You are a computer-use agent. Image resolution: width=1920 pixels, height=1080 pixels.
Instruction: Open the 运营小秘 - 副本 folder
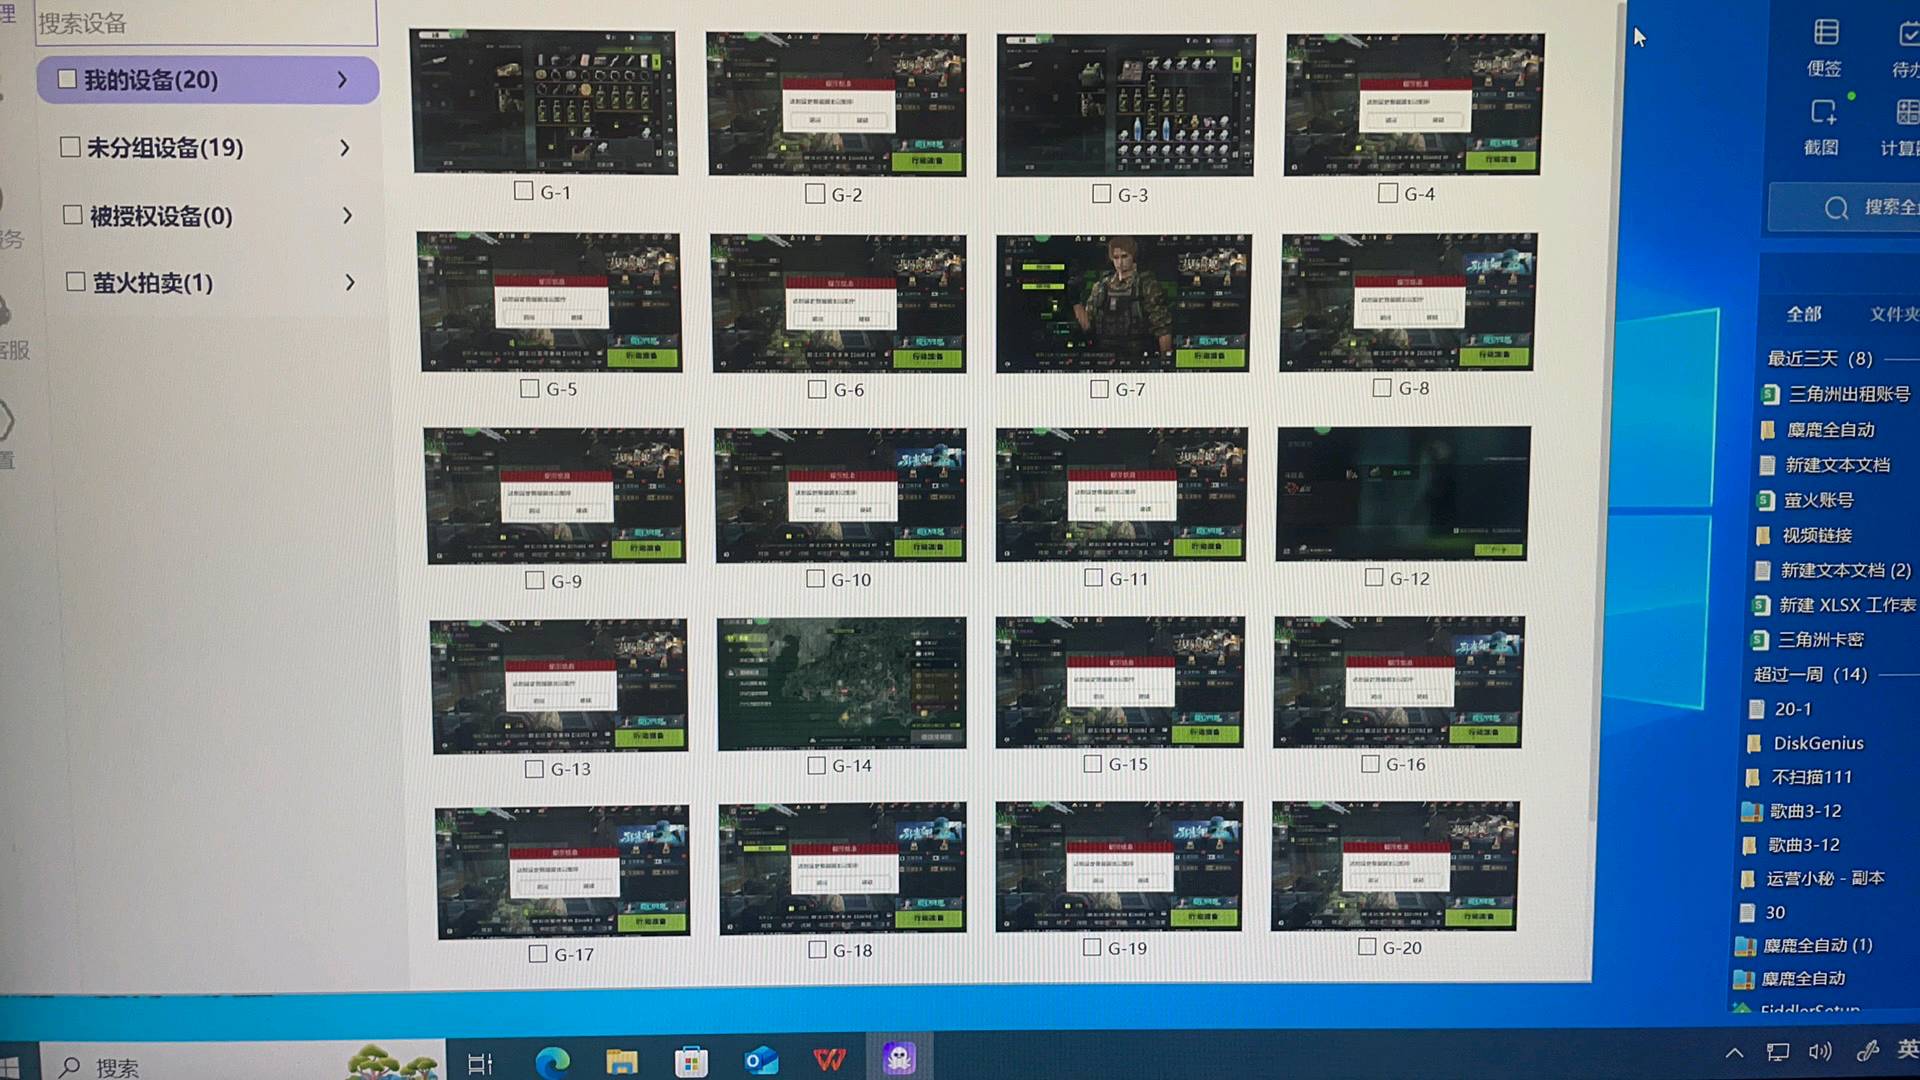[x=1814, y=878]
